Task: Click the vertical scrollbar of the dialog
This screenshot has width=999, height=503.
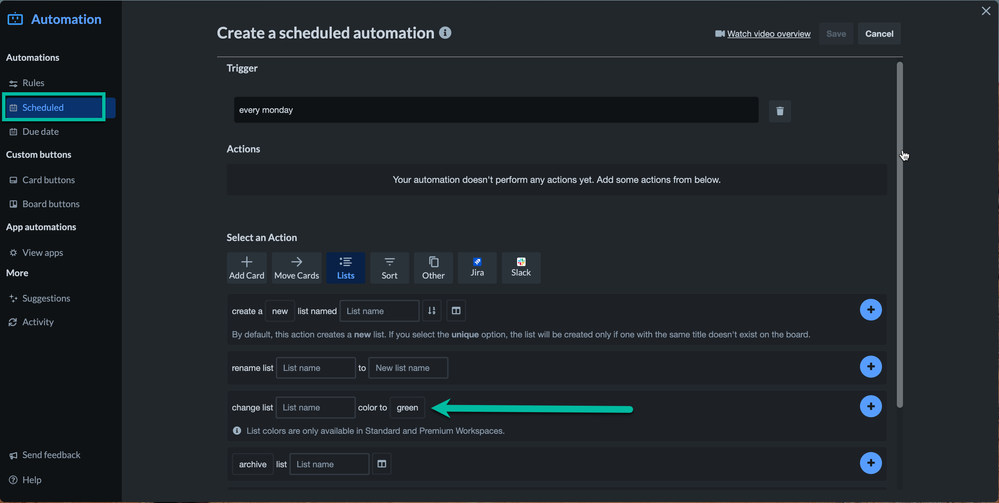Action: (900, 235)
